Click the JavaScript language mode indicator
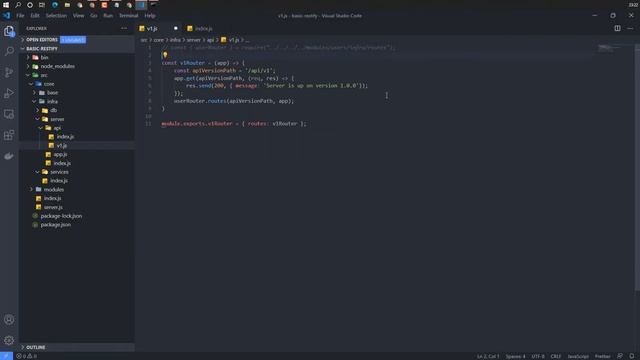 tap(578, 356)
